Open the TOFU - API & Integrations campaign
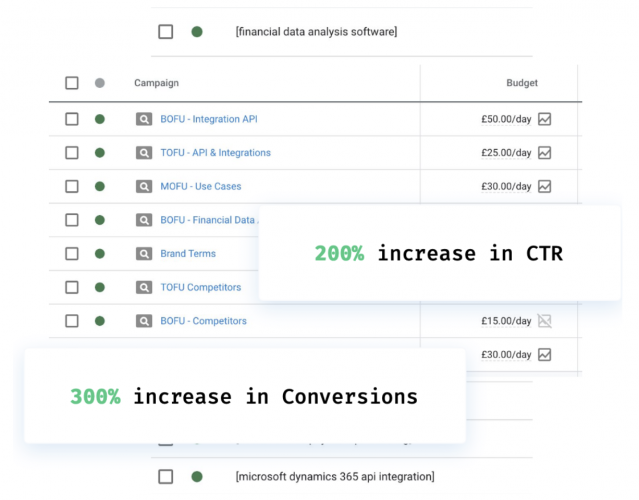The image size is (639, 500). [x=215, y=153]
